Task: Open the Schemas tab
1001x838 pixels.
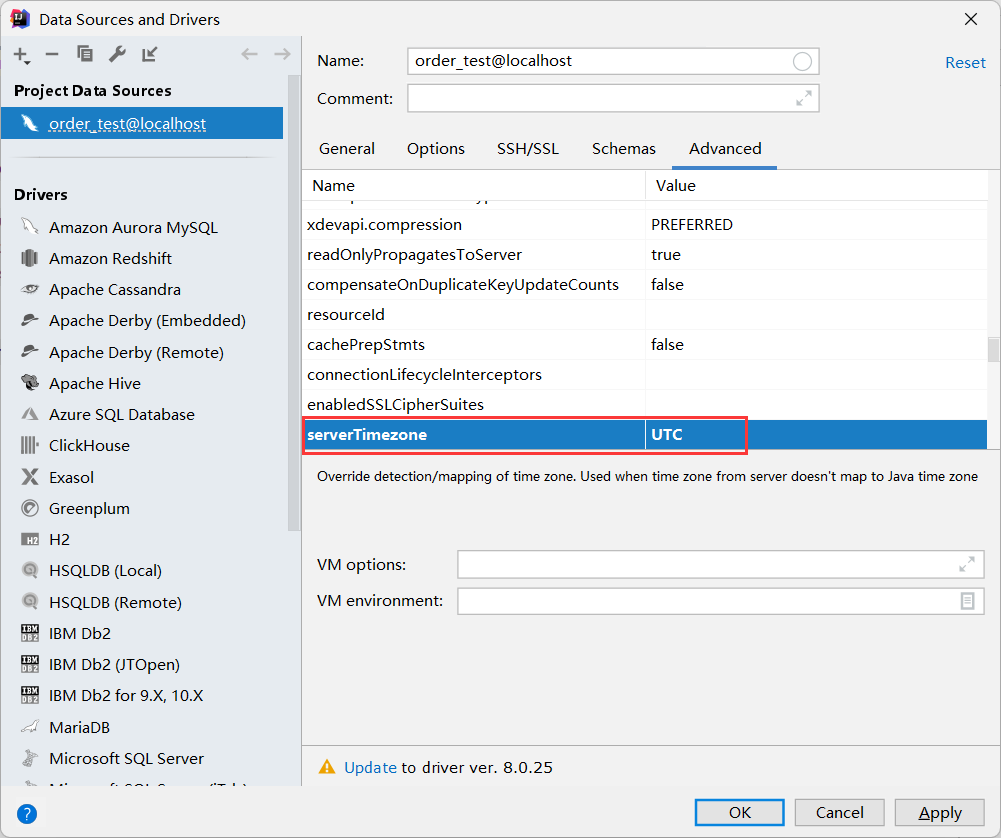Action: [x=624, y=149]
